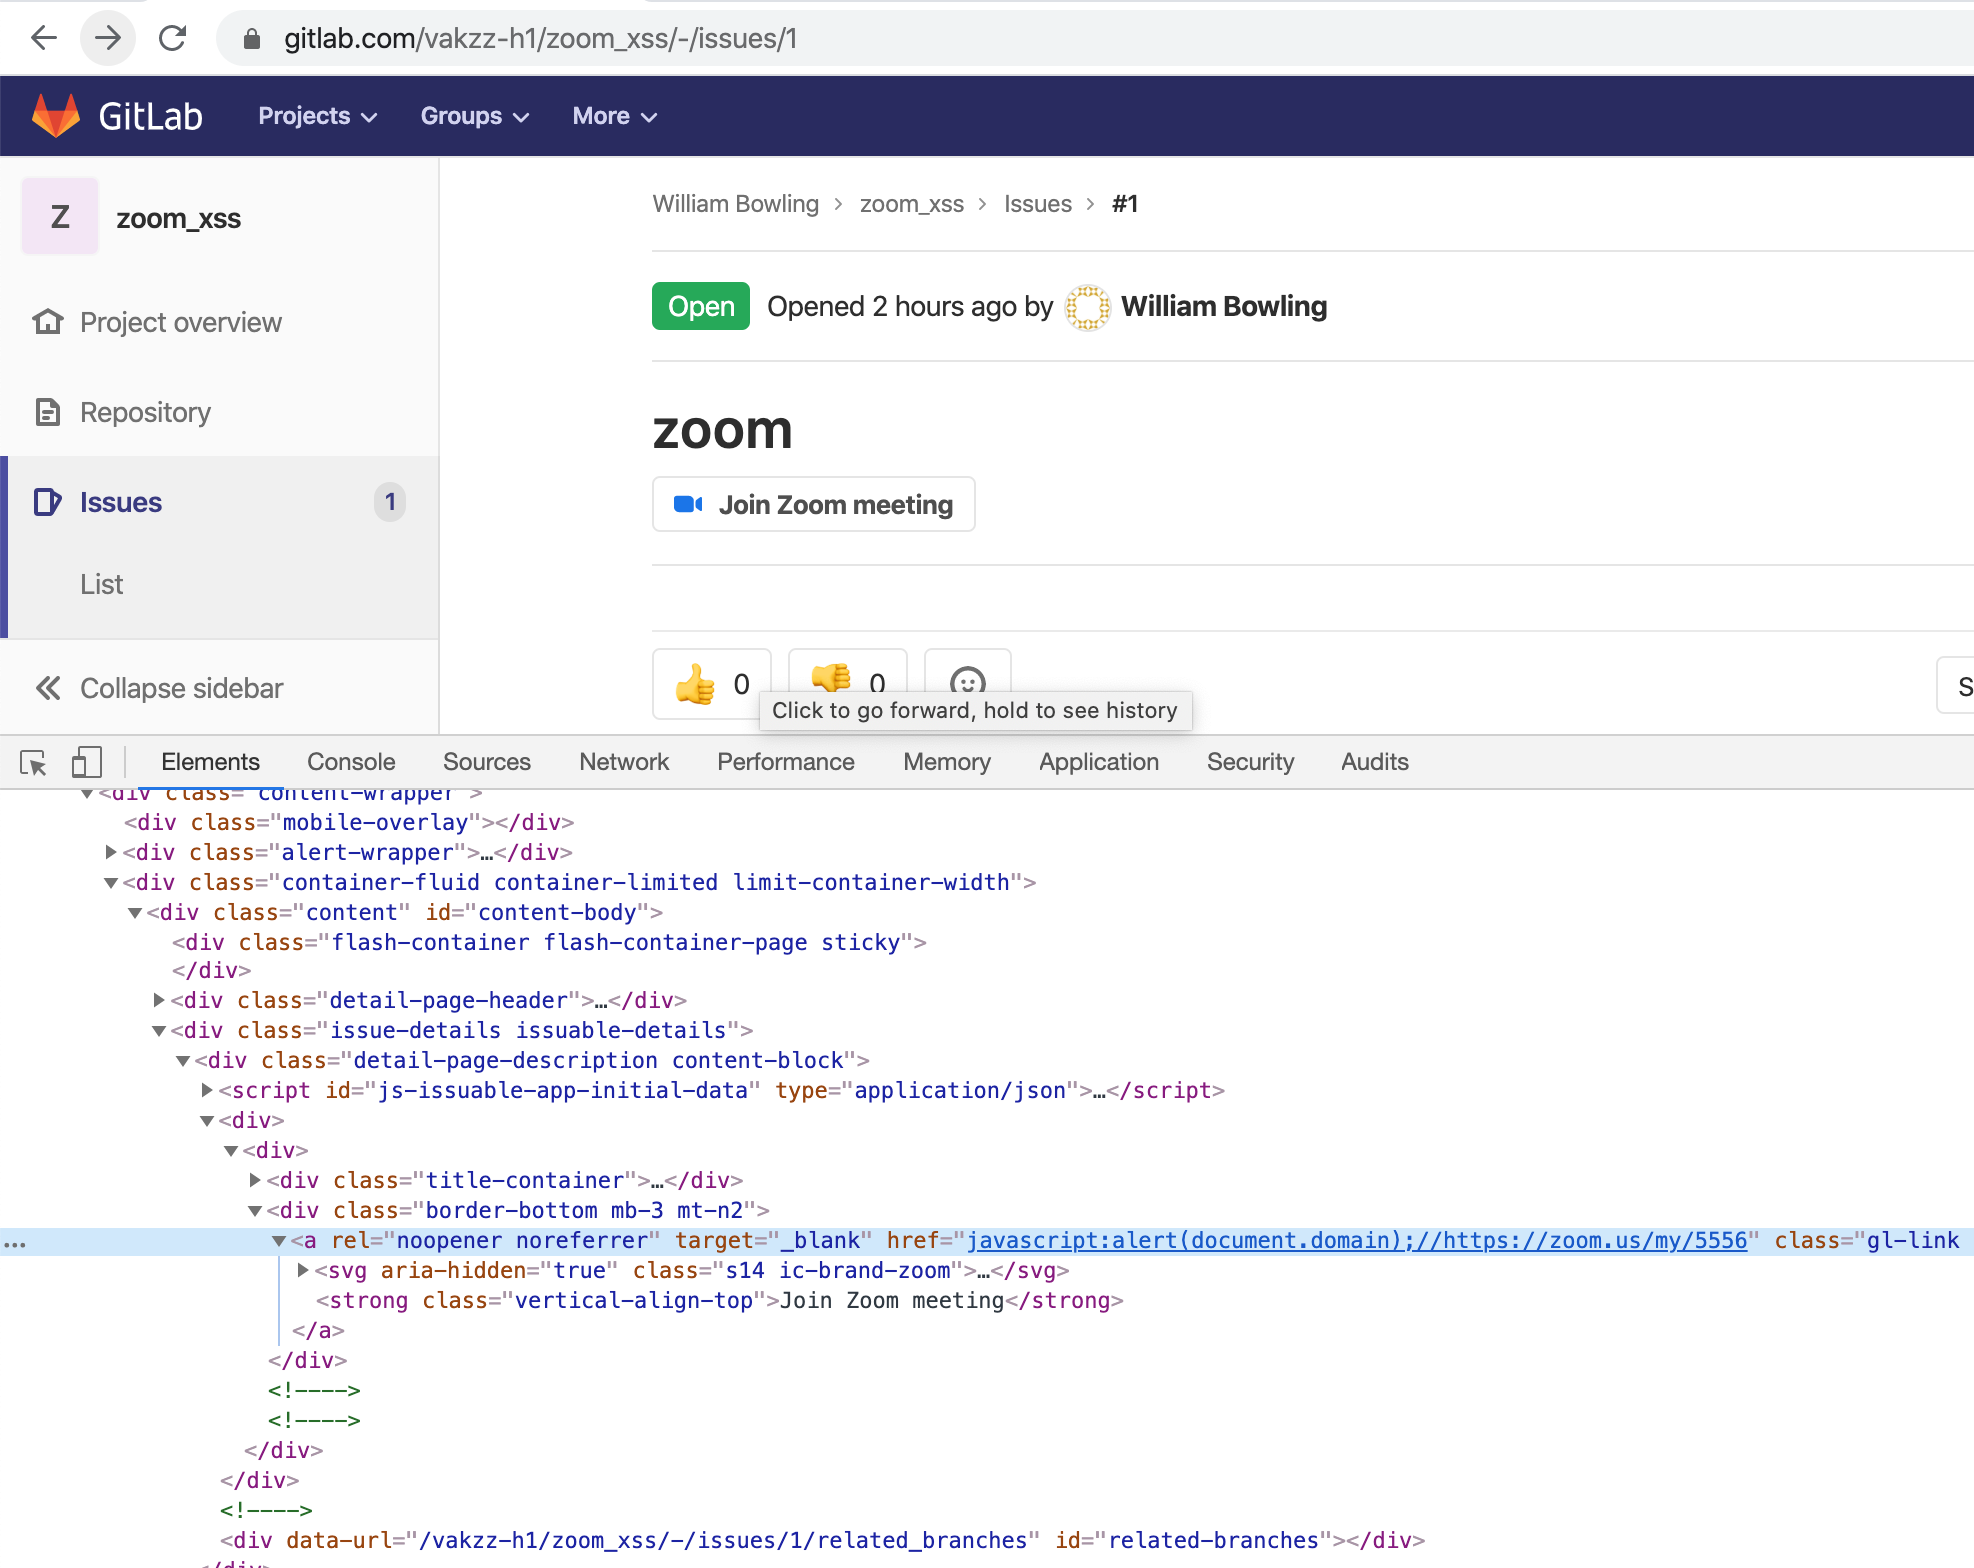
Task: Click the thumbs up emoji reaction
Action: 696,684
